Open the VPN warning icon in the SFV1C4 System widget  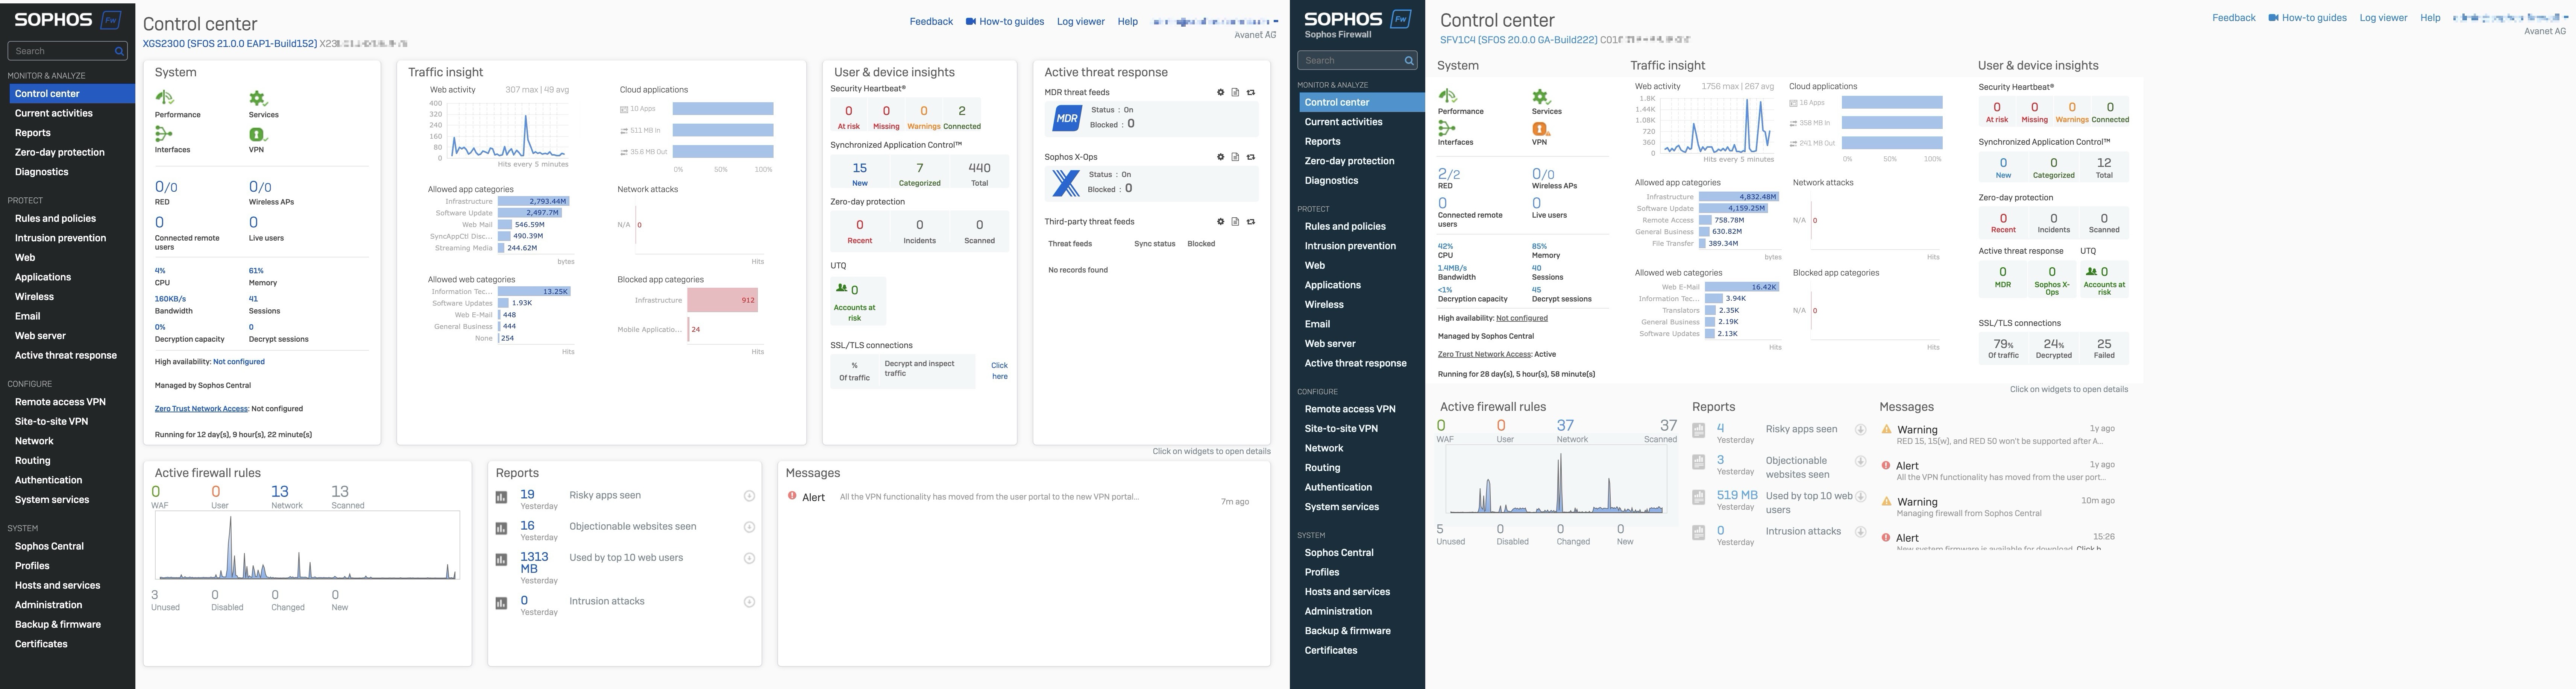pyautogui.click(x=1541, y=129)
